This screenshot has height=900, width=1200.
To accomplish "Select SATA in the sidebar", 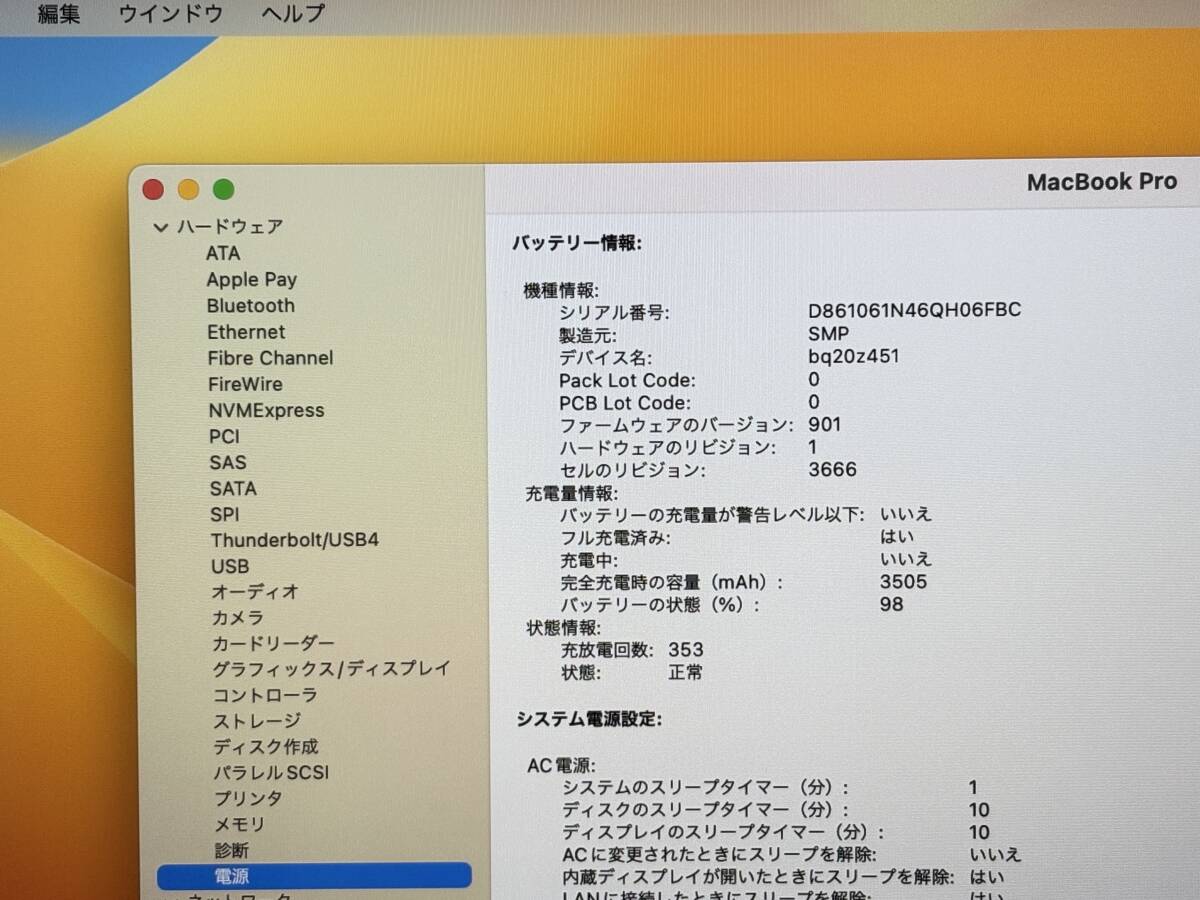I will (233, 488).
